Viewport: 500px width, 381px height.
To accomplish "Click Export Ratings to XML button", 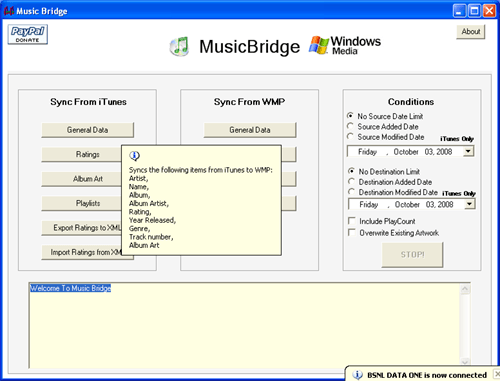I will coord(82,228).
